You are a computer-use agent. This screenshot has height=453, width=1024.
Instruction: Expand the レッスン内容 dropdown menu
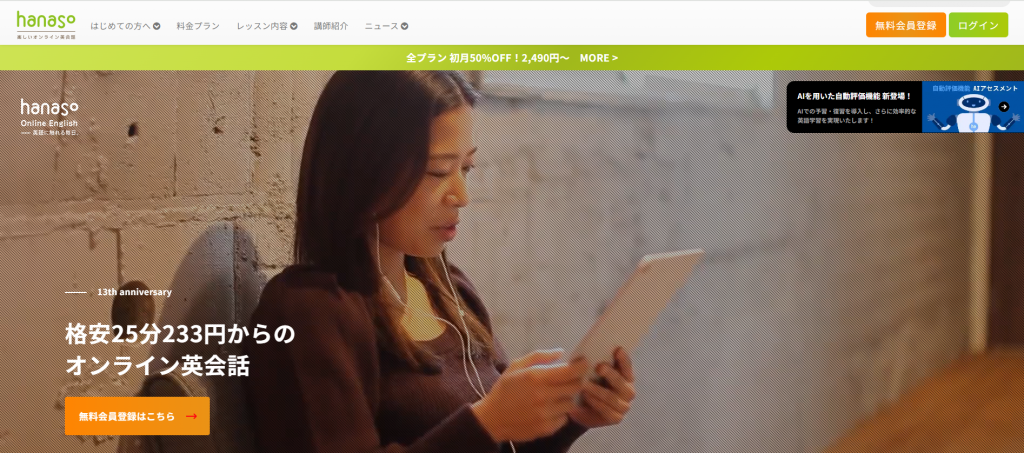267,26
